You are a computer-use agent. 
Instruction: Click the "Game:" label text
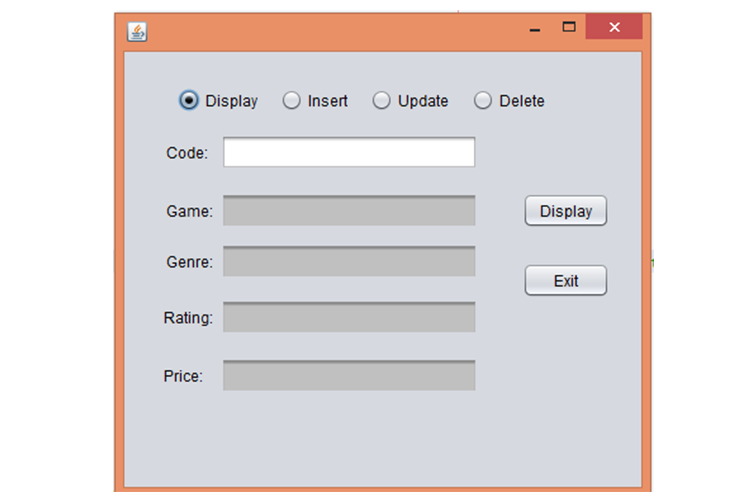189,211
